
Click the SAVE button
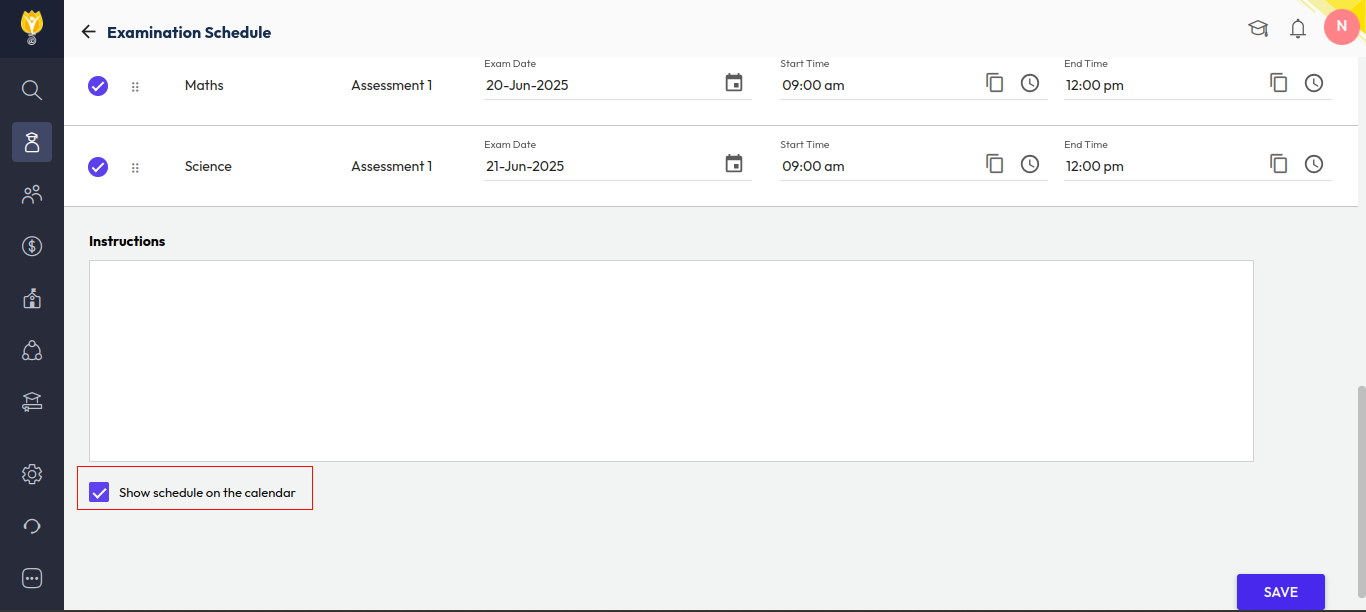click(x=1280, y=592)
